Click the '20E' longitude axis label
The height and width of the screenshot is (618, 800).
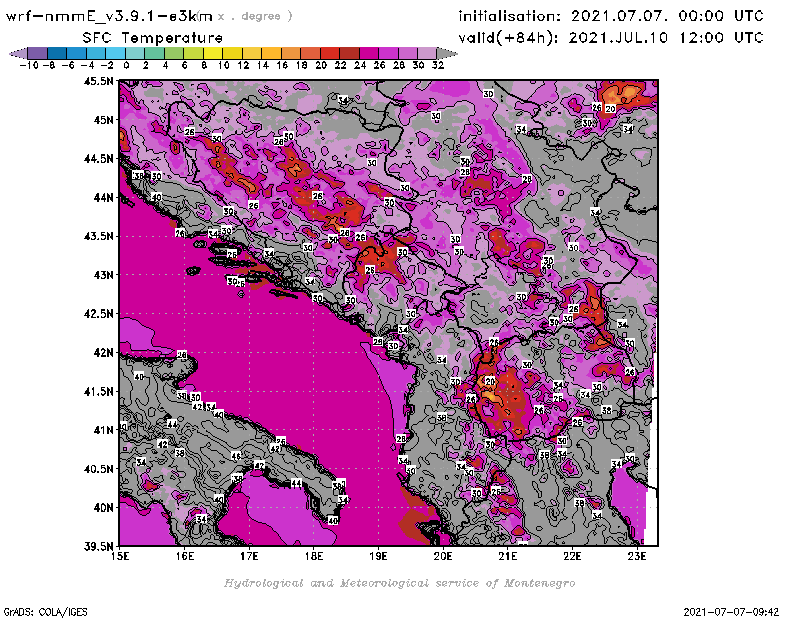coord(443,556)
